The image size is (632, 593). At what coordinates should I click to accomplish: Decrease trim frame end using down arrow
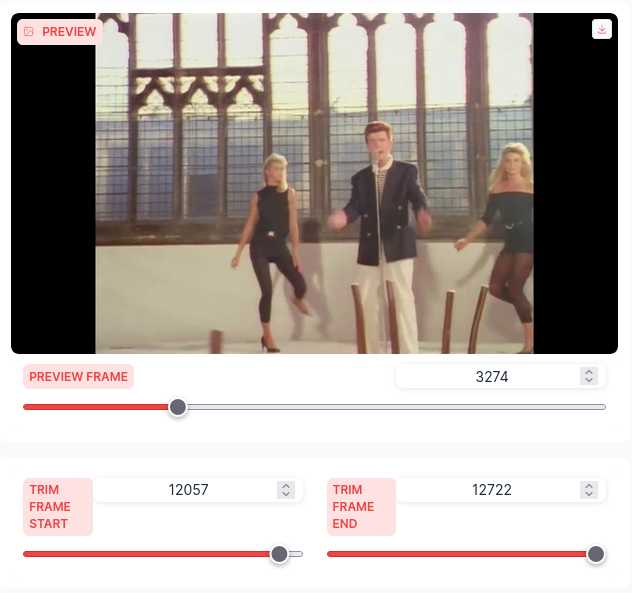tap(589, 494)
